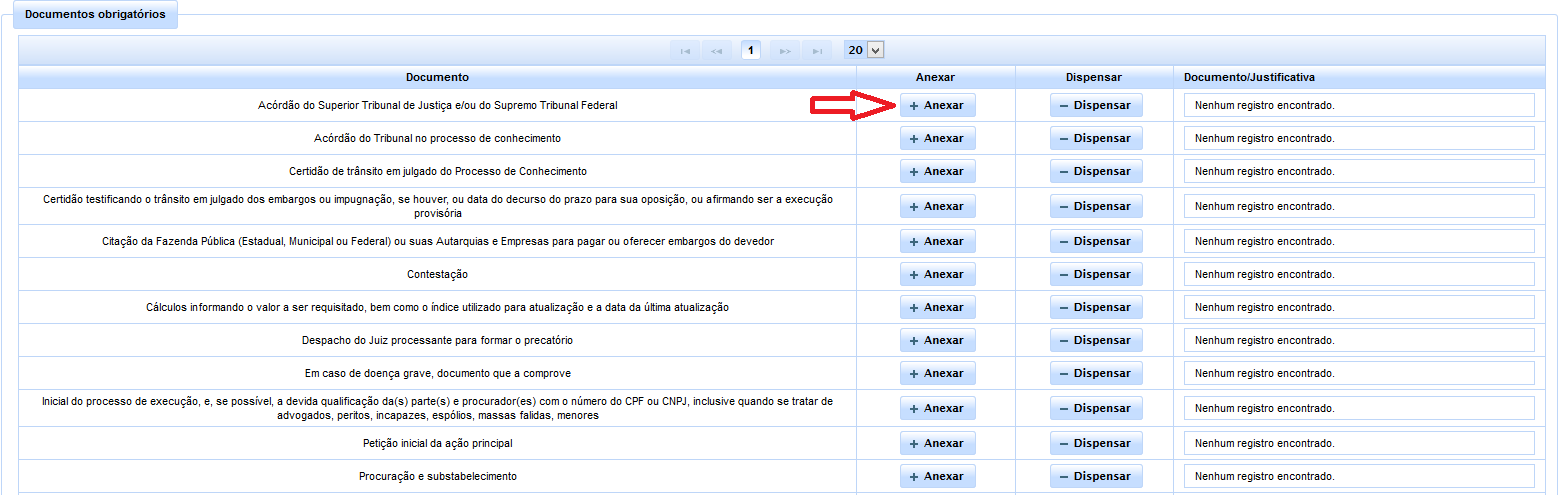
Task: Click next page paginator icon
Action: pyautogui.click(x=785, y=51)
